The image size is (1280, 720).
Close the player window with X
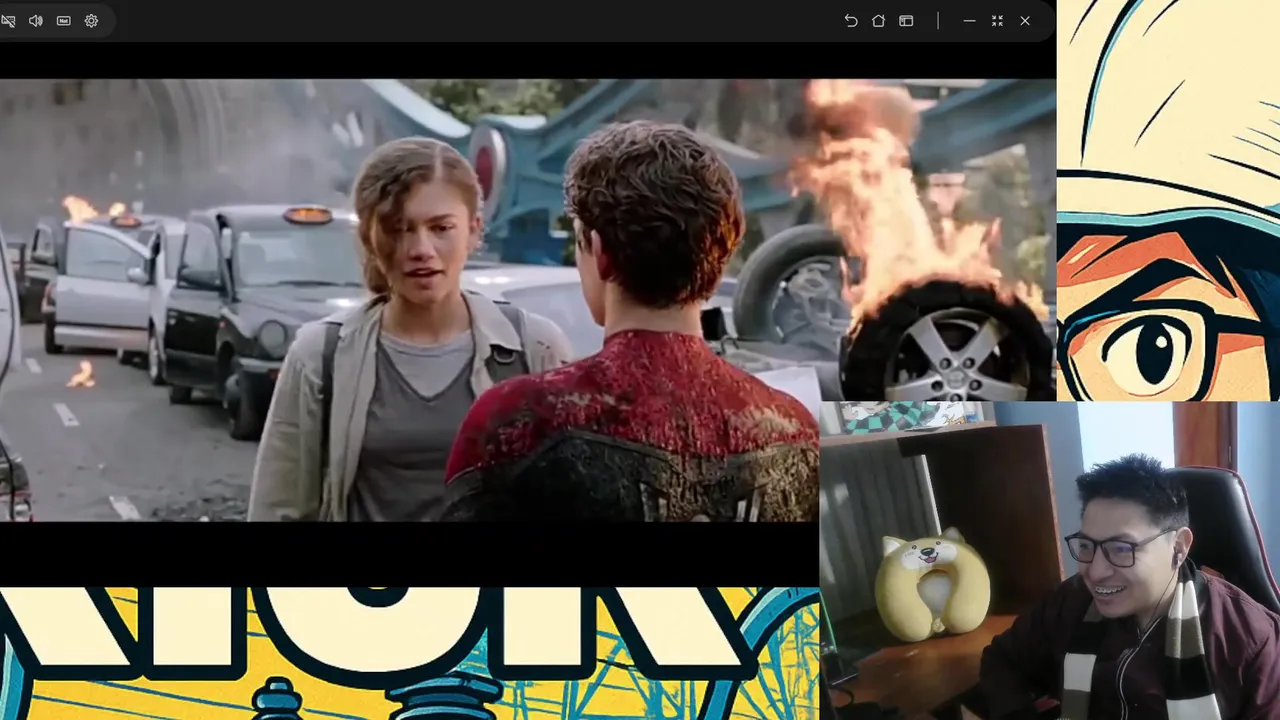[1025, 21]
